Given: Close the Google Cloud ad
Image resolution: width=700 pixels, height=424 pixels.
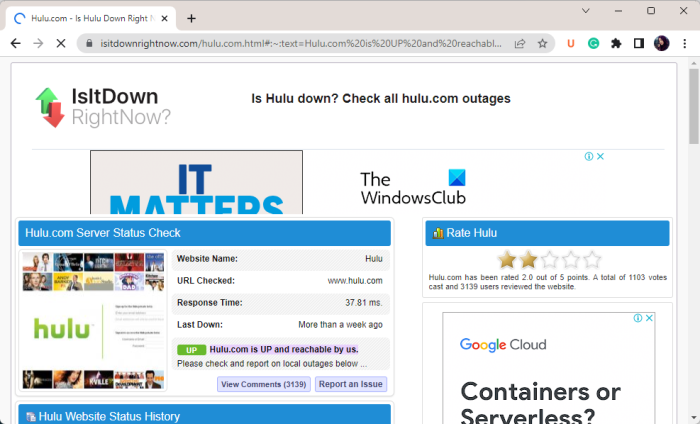Looking at the screenshot, I should tap(650, 318).
